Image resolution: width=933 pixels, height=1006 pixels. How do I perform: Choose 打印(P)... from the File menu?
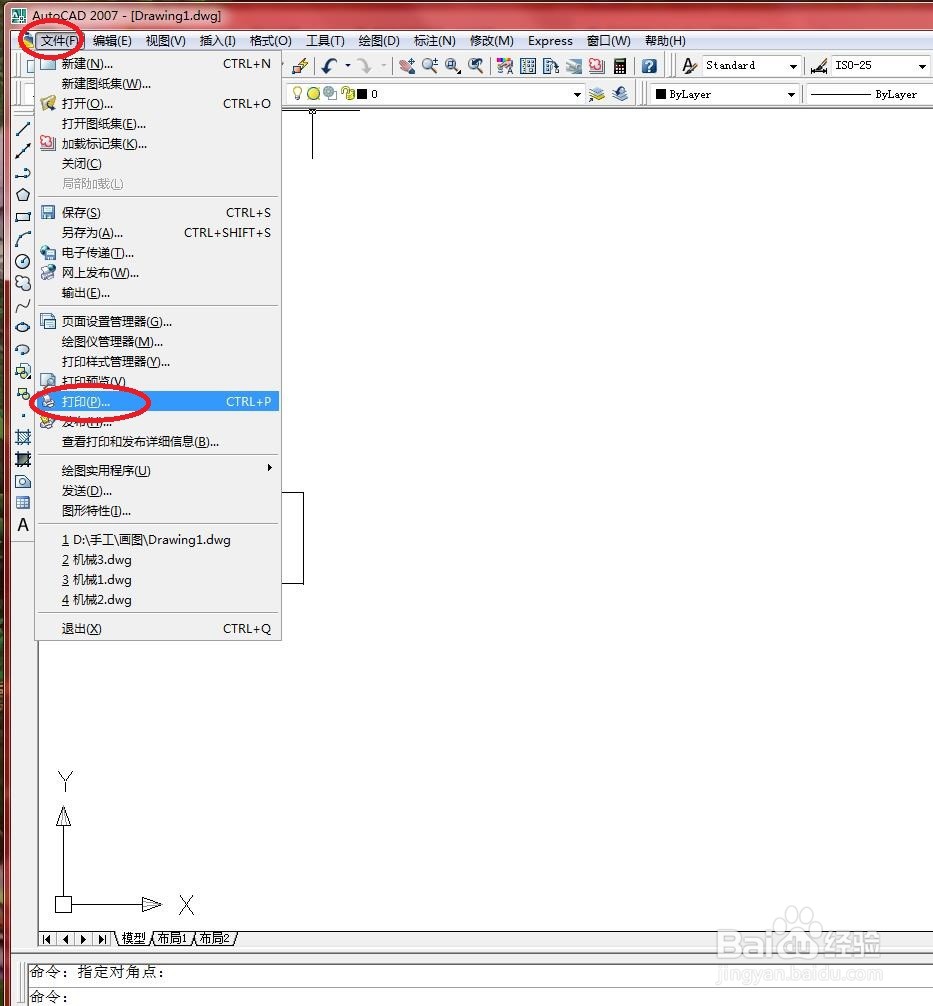click(158, 402)
